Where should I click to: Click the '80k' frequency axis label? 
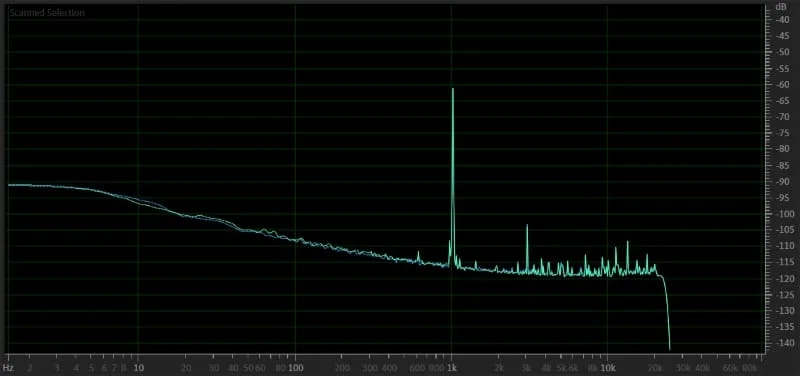tap(749, 367)
